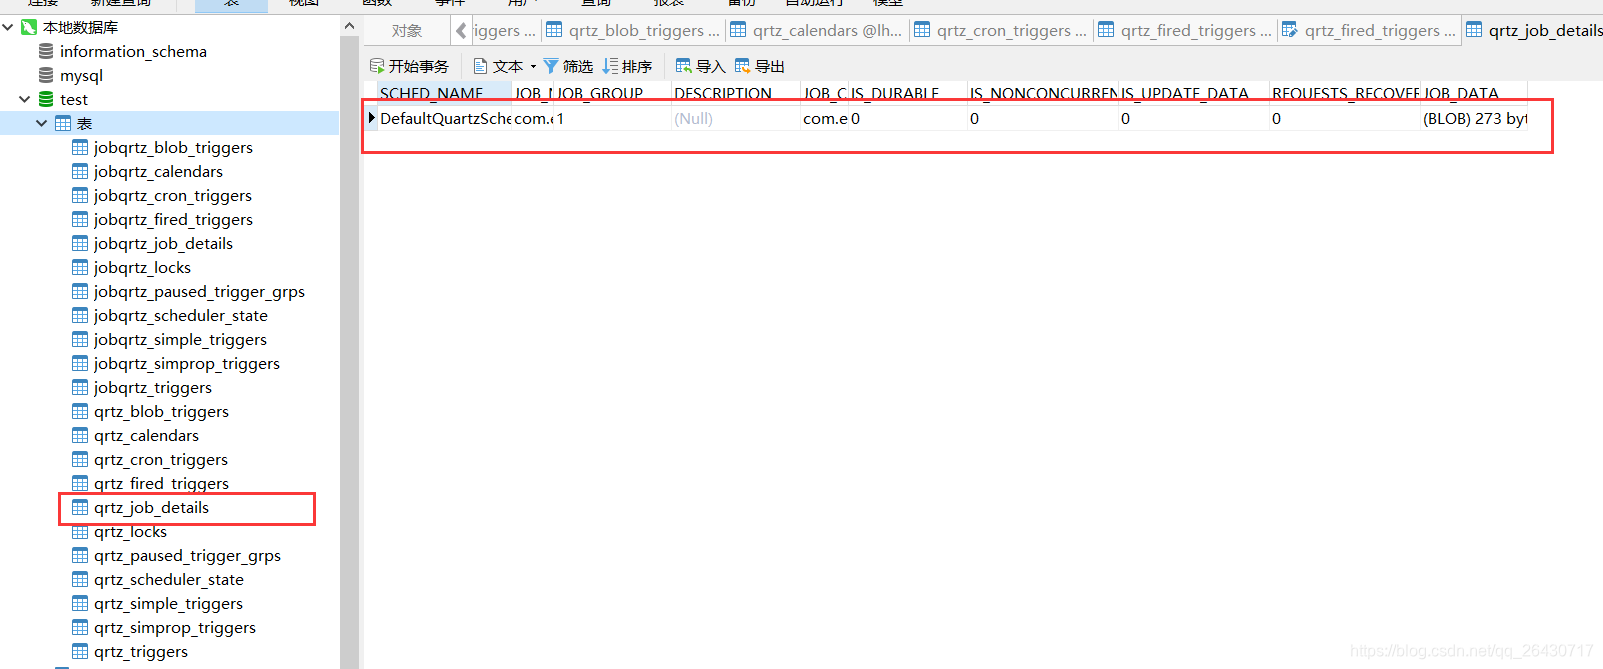Open the jobqrtz_fired_triggers table
This screenshot has height=669, width=1603.
[x=173, y=219]
